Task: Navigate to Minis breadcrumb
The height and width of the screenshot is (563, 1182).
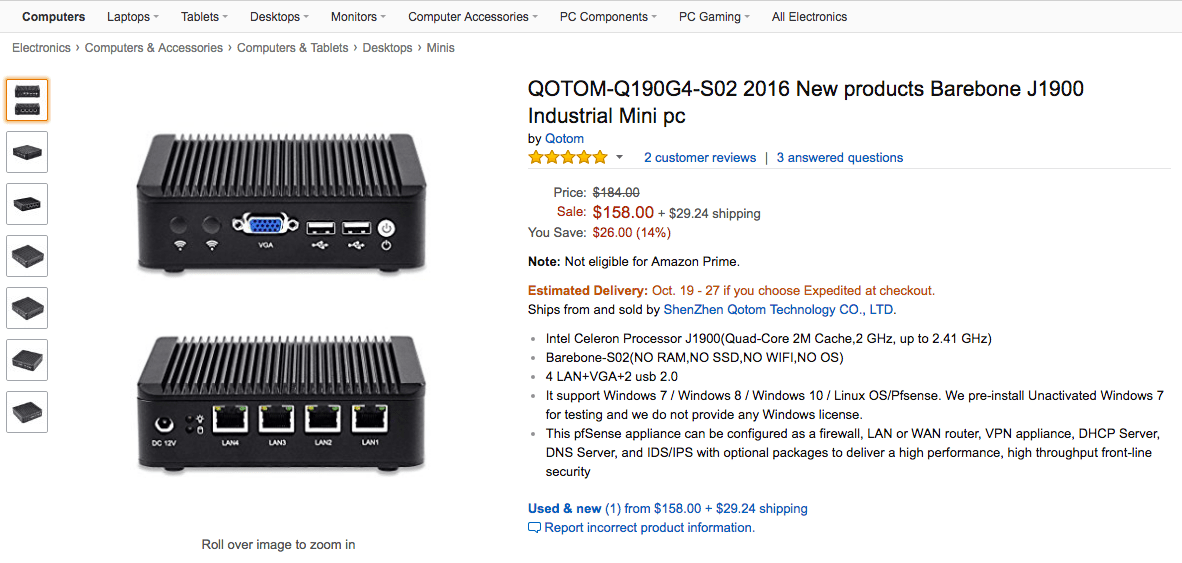Action: point(441,47)
